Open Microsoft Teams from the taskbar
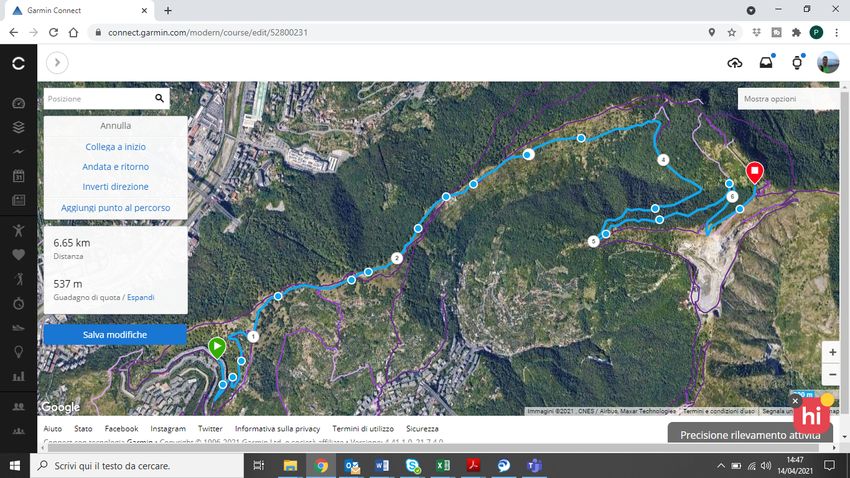Screen dimensions: 850x478 534,466
